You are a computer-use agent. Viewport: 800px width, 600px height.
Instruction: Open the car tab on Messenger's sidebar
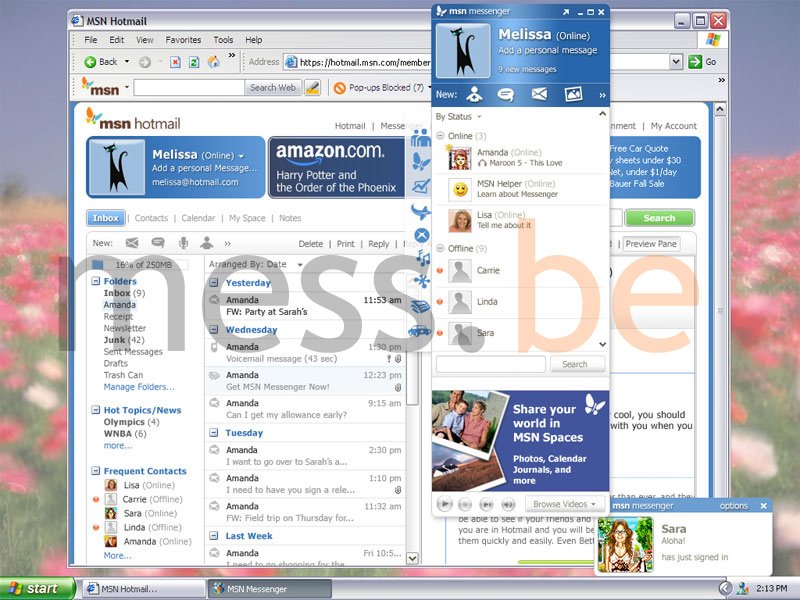pos(420,329)
